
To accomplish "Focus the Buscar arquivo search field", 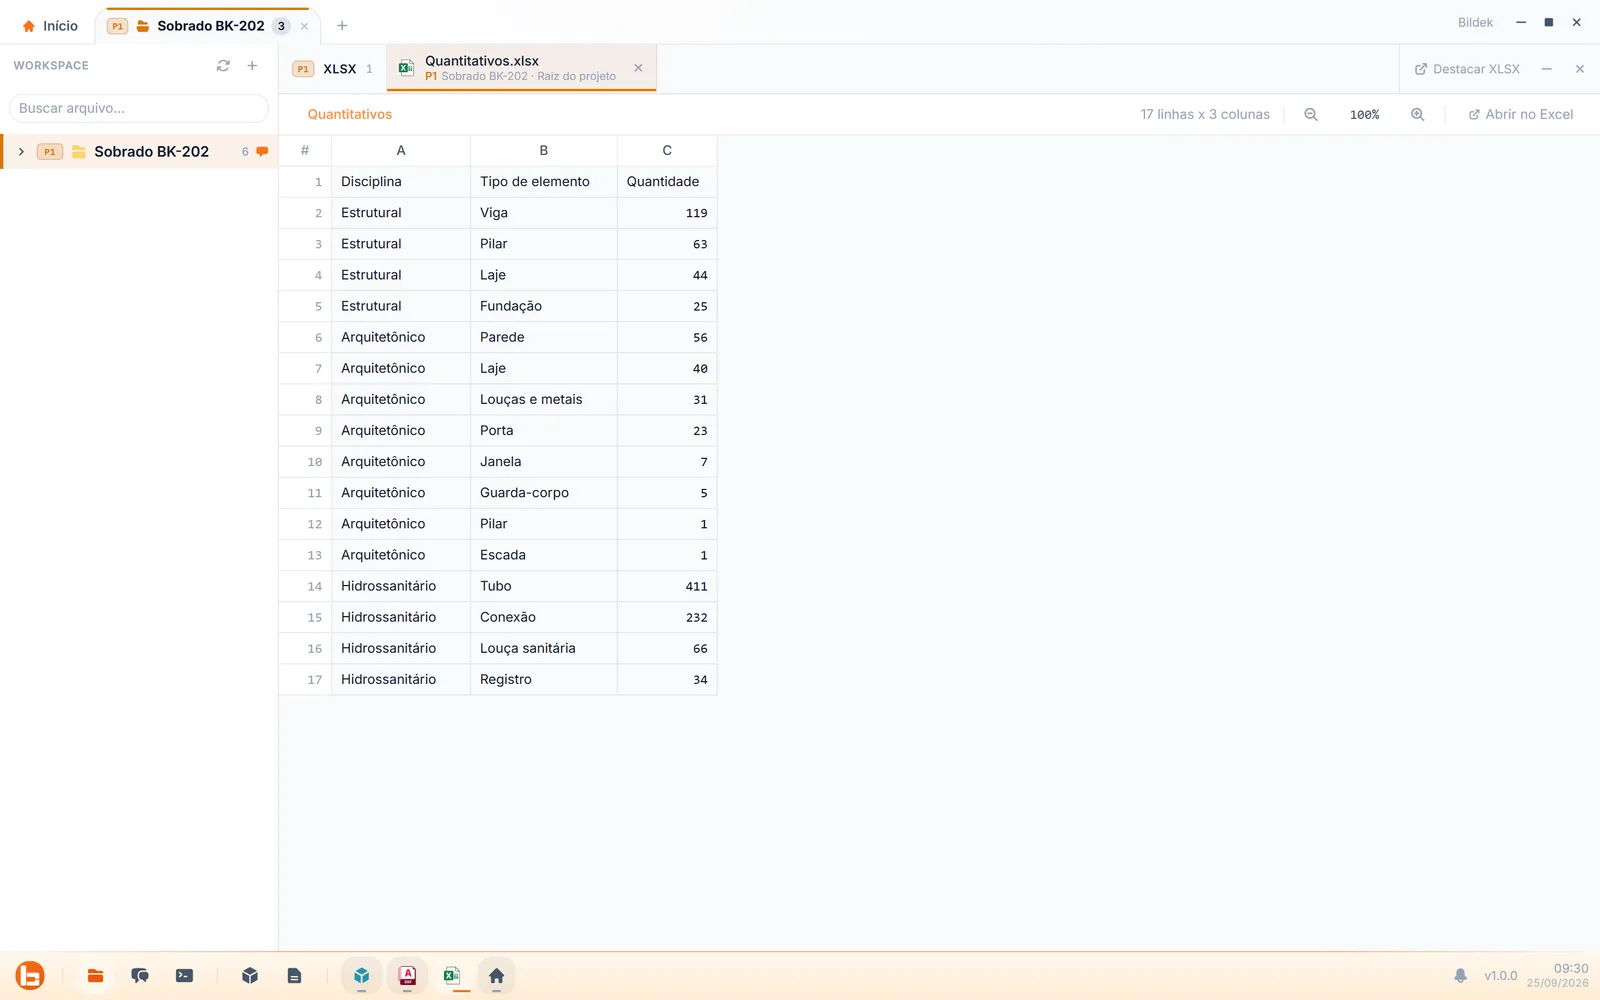I will click(x=139, y=108).
